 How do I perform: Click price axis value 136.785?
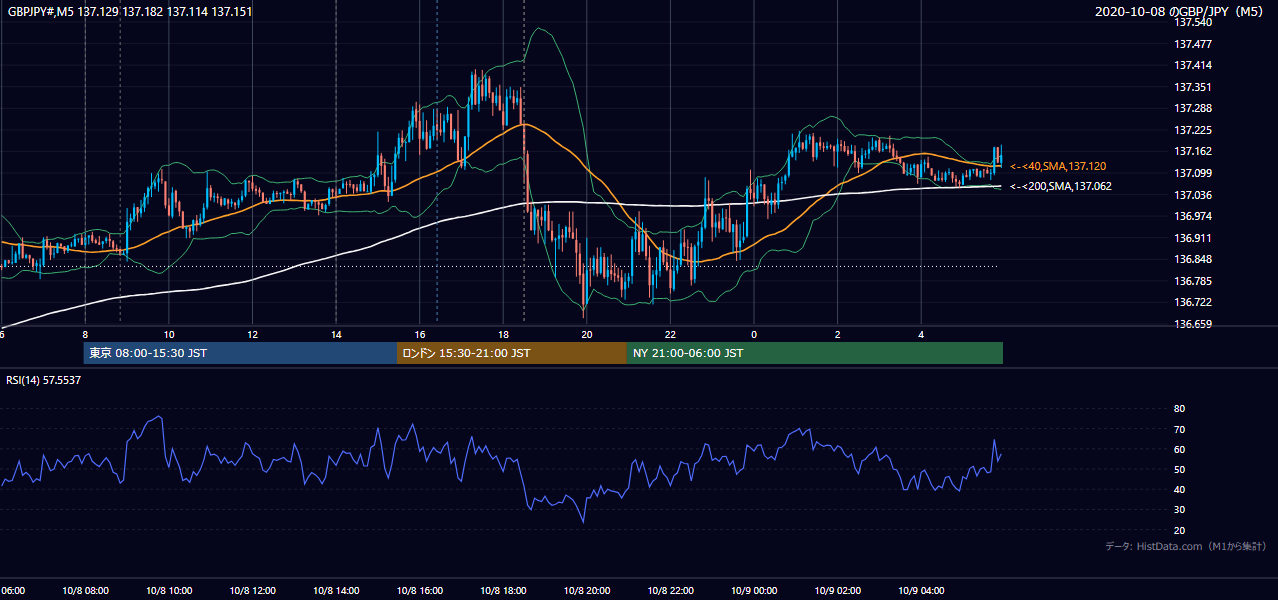point(1193,281)
